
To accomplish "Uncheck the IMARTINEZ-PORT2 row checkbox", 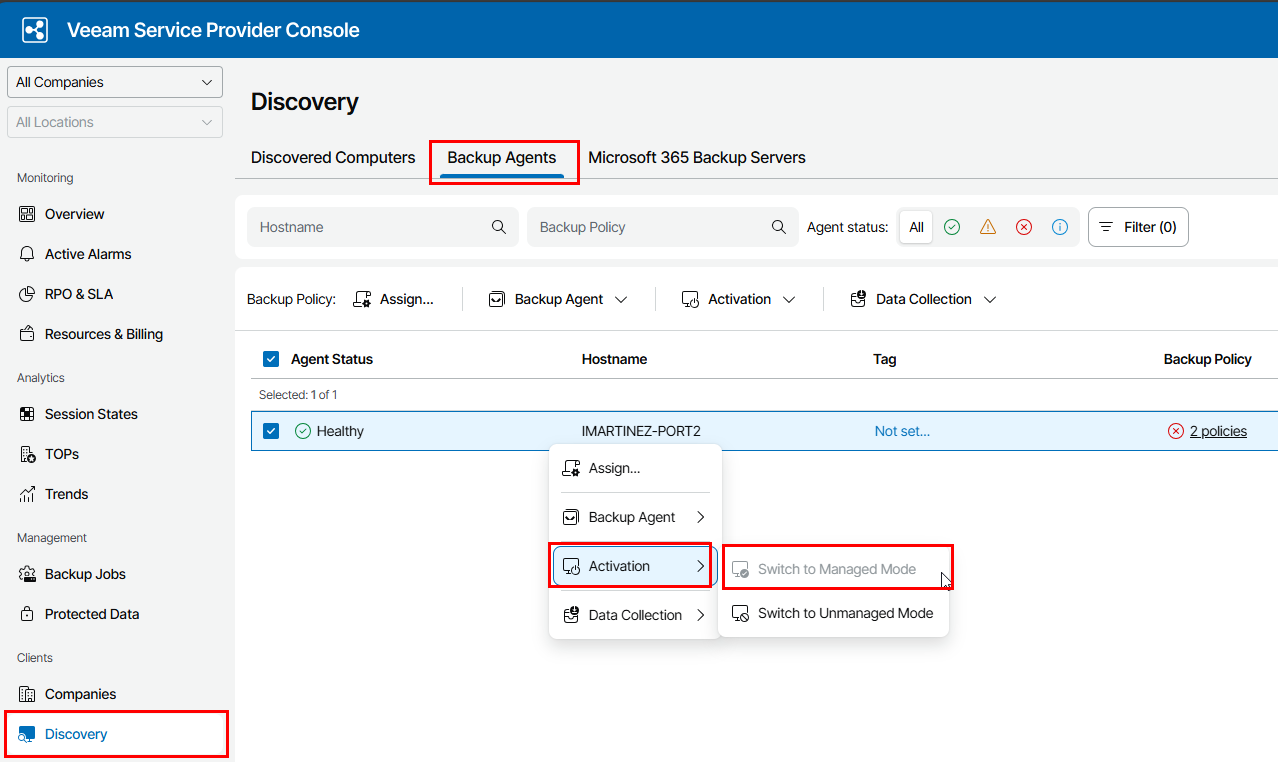I will (x=271, y=431).
